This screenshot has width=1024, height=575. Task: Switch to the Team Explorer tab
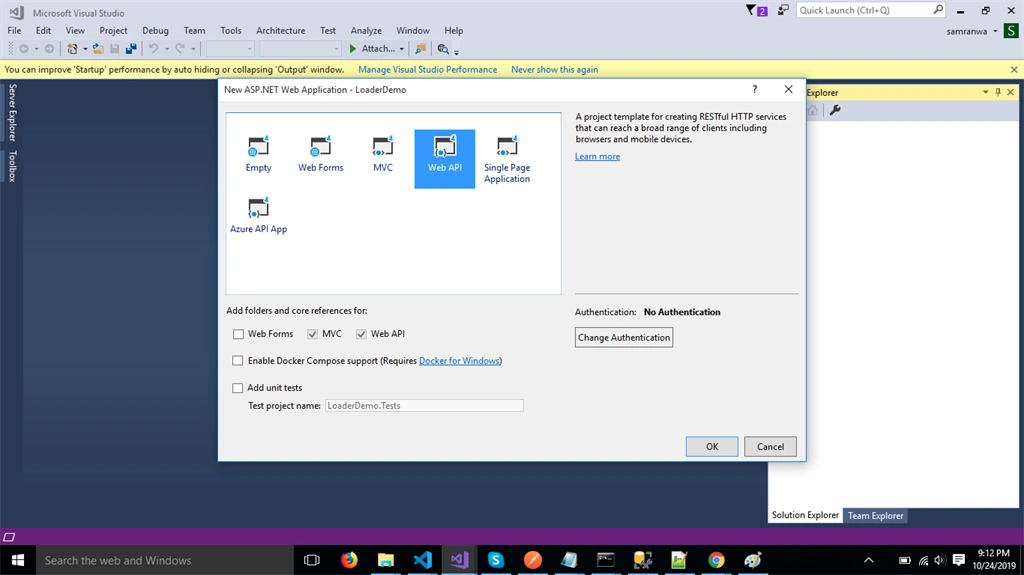[x=875, y=516]
